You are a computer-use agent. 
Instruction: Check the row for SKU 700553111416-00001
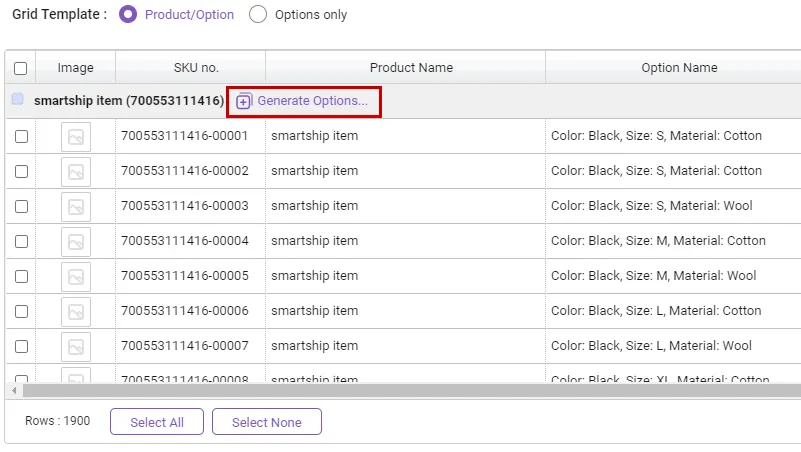[x=21, y=136]
